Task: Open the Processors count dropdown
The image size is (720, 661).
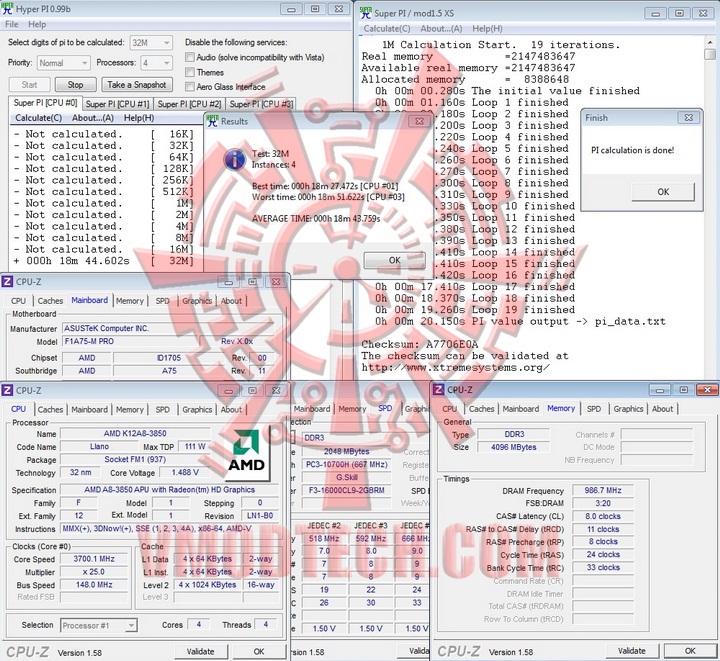Action: coord(157,63)
